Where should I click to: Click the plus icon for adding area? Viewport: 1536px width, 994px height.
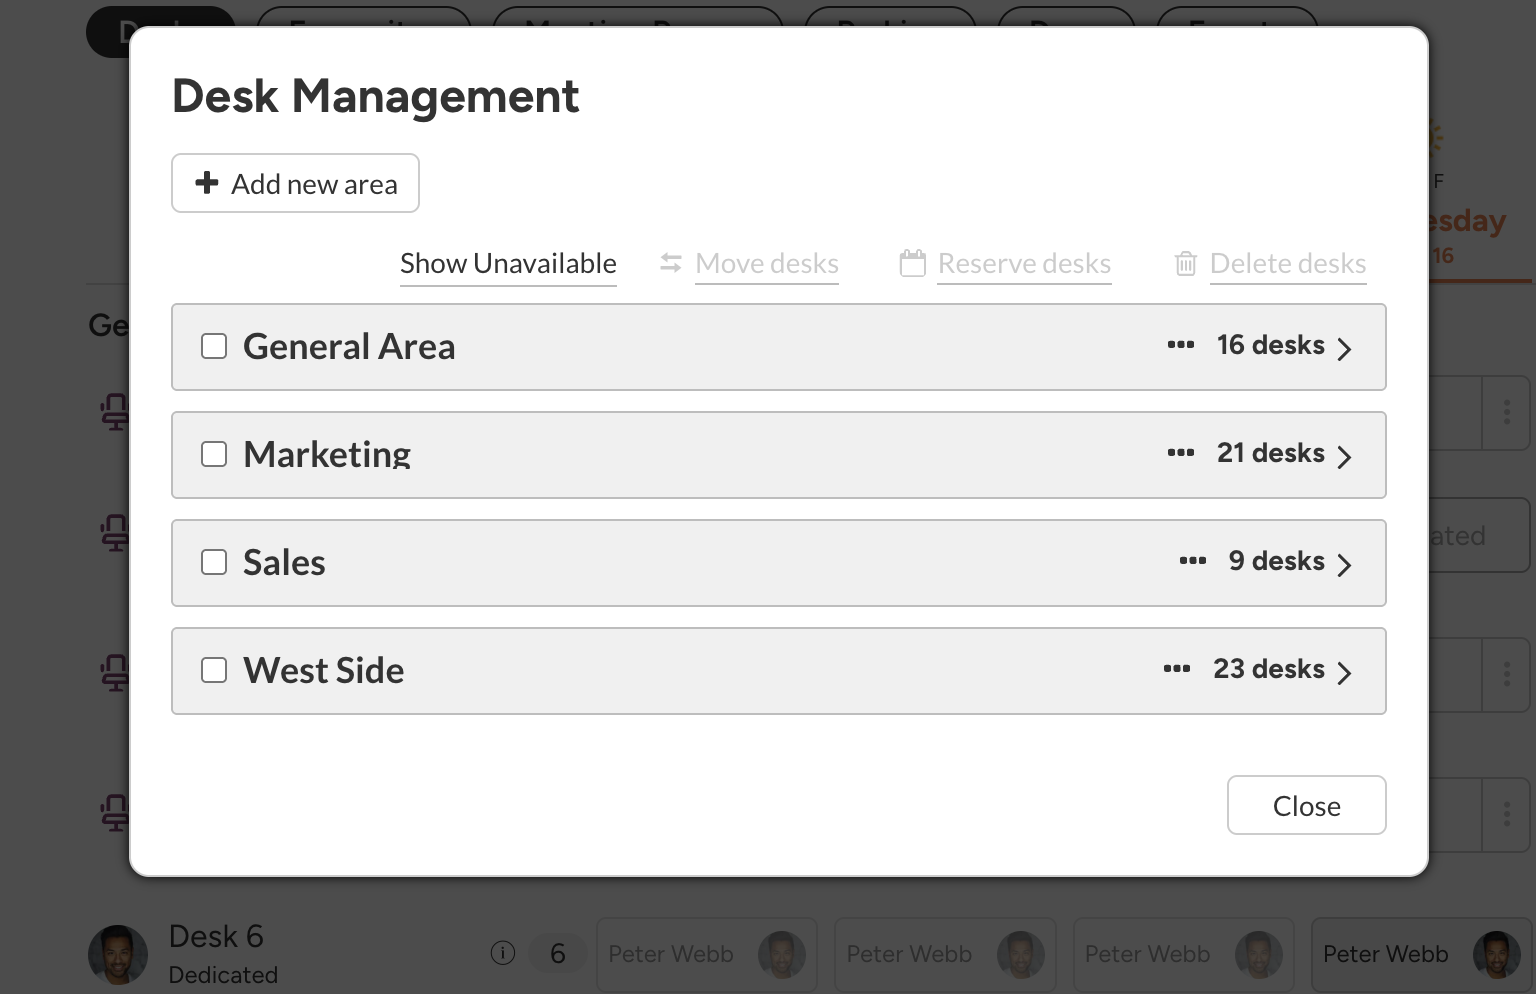207,183
